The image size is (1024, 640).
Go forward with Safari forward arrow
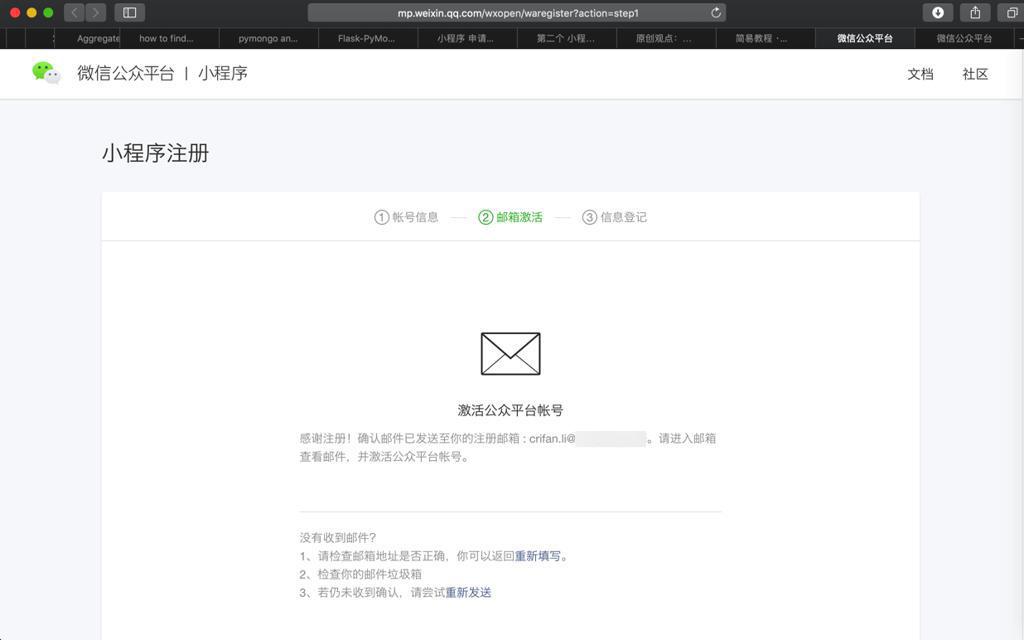(95, 12)
